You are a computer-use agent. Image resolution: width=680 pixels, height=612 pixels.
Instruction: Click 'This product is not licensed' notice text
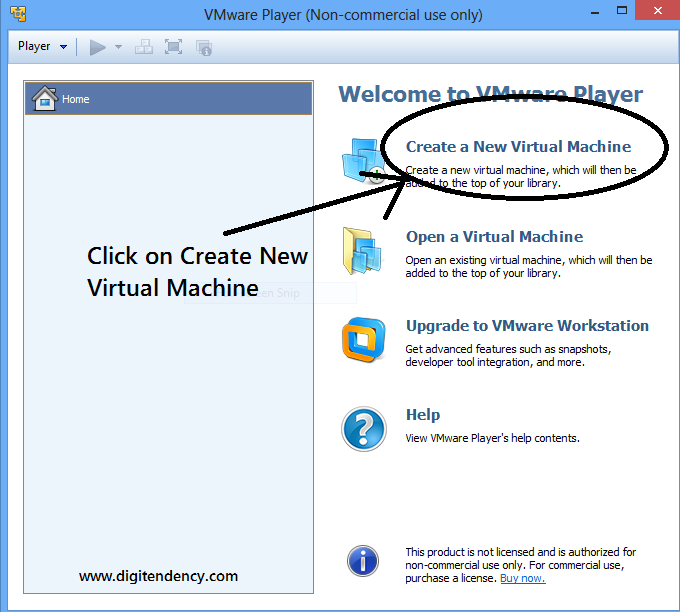[x=520, y=565]
